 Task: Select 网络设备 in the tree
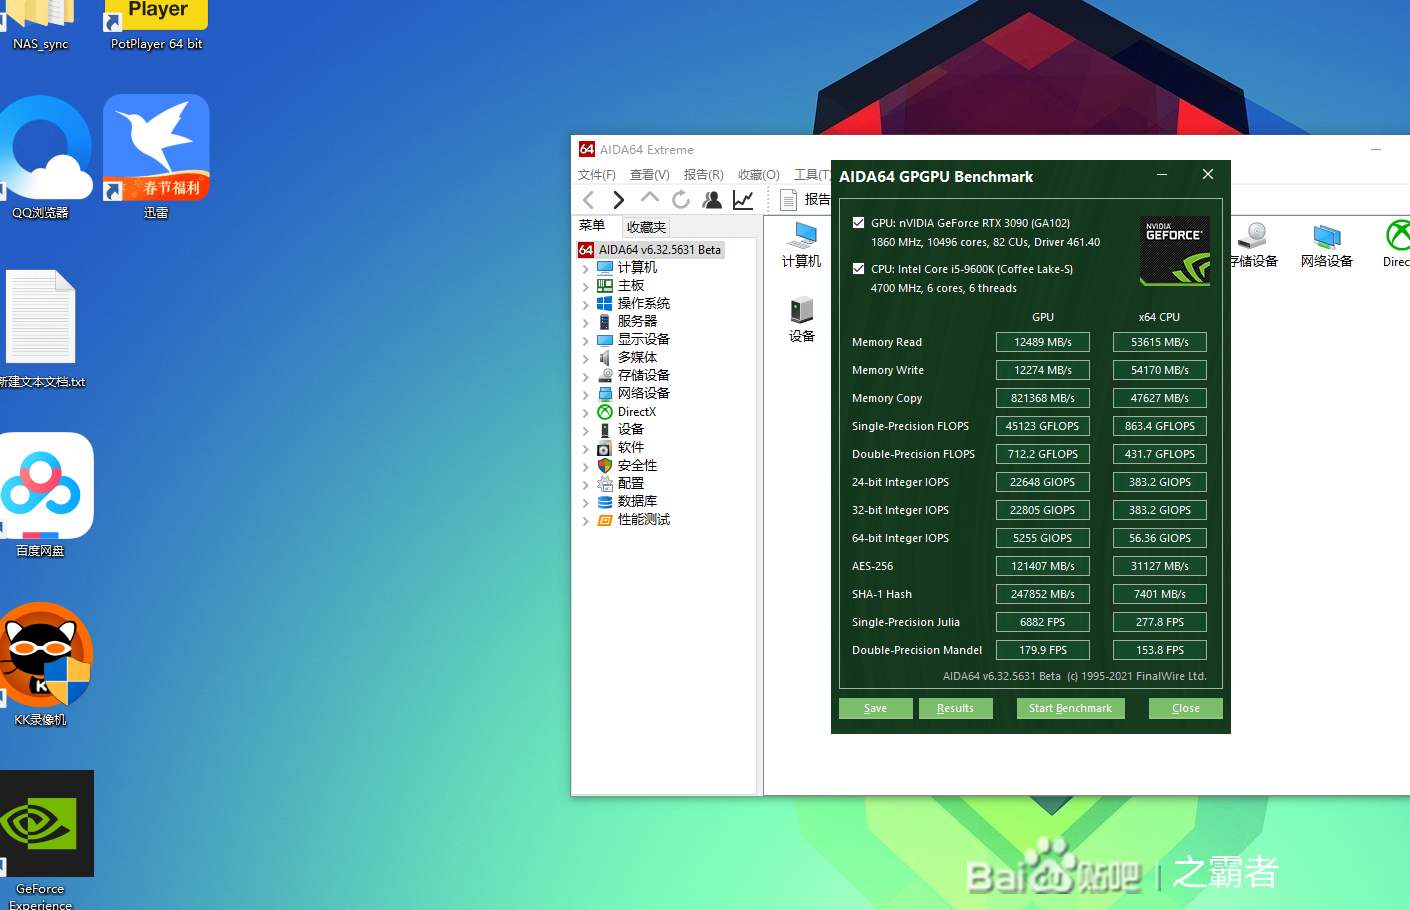(643, 394)
